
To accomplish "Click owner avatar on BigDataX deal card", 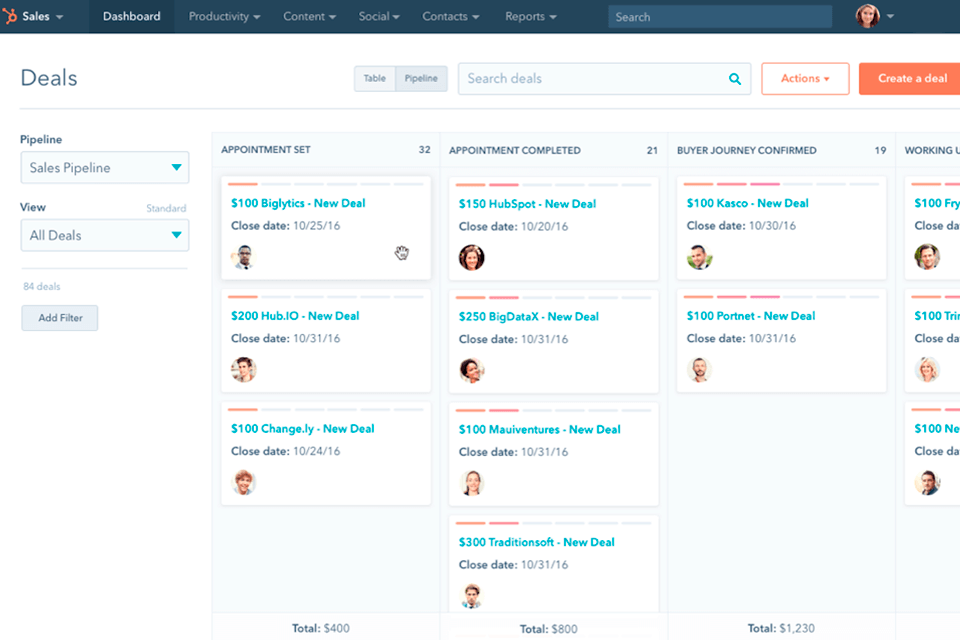I will click(471, 371).
